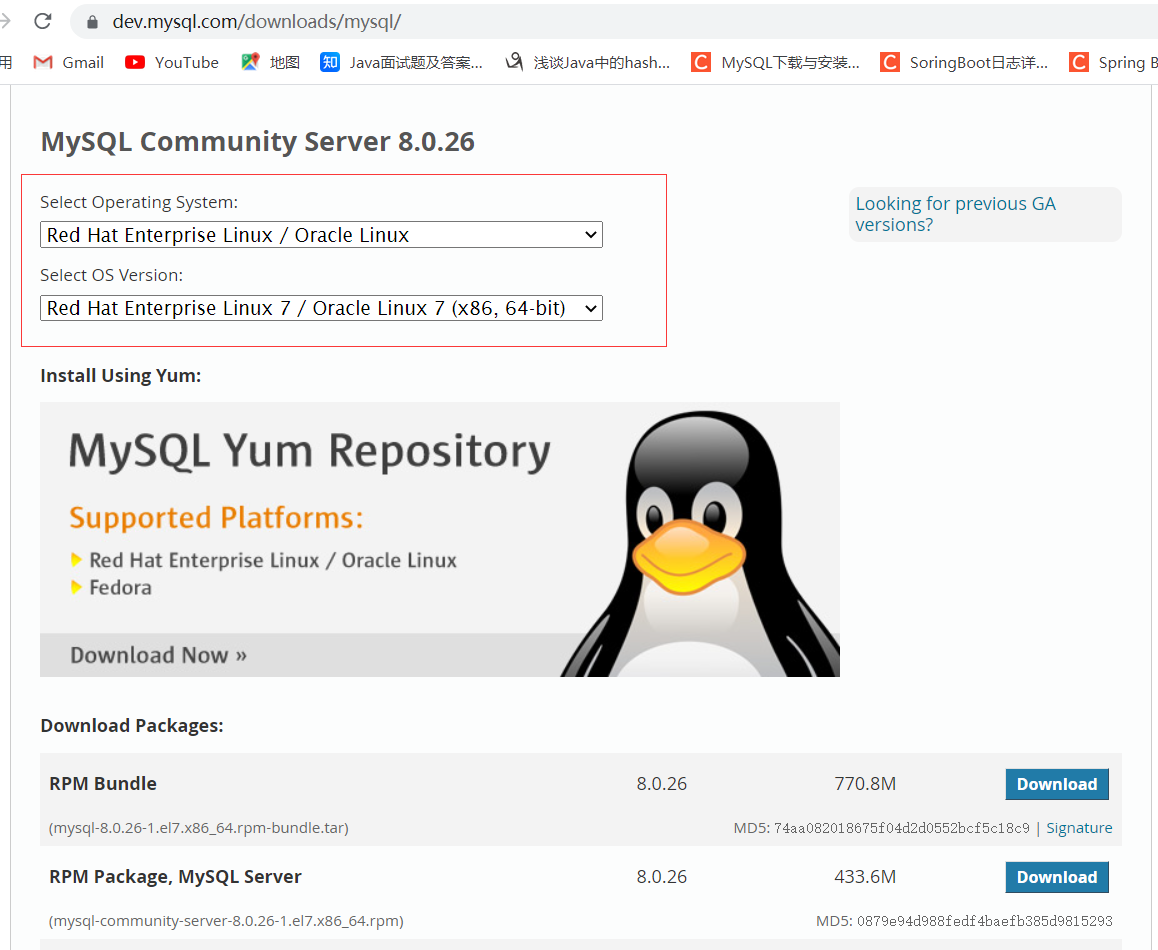The height and width of the screenshot is (950, 1158).
Task: Click the mysql-community-server-8.0.26-1.el7.x86_64.rpm filename
Action: (226, 921)
